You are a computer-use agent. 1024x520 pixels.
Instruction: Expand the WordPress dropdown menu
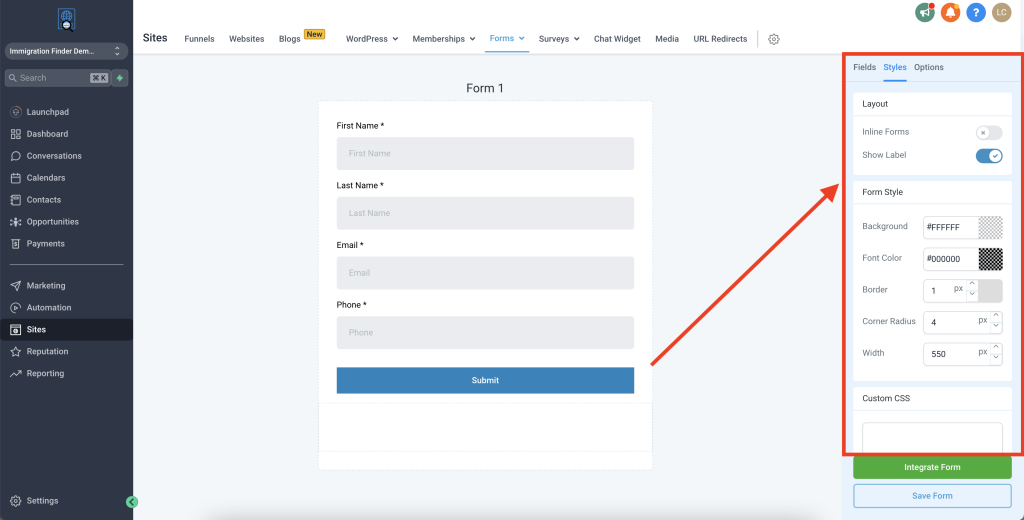(372, 39)
